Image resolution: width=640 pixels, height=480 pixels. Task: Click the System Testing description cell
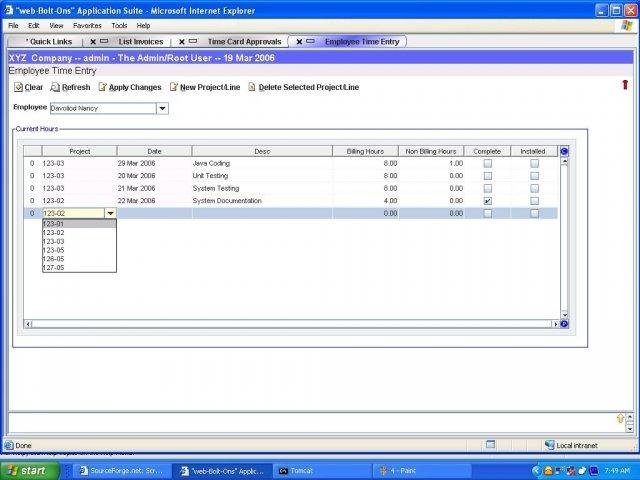tap(262, 188)
